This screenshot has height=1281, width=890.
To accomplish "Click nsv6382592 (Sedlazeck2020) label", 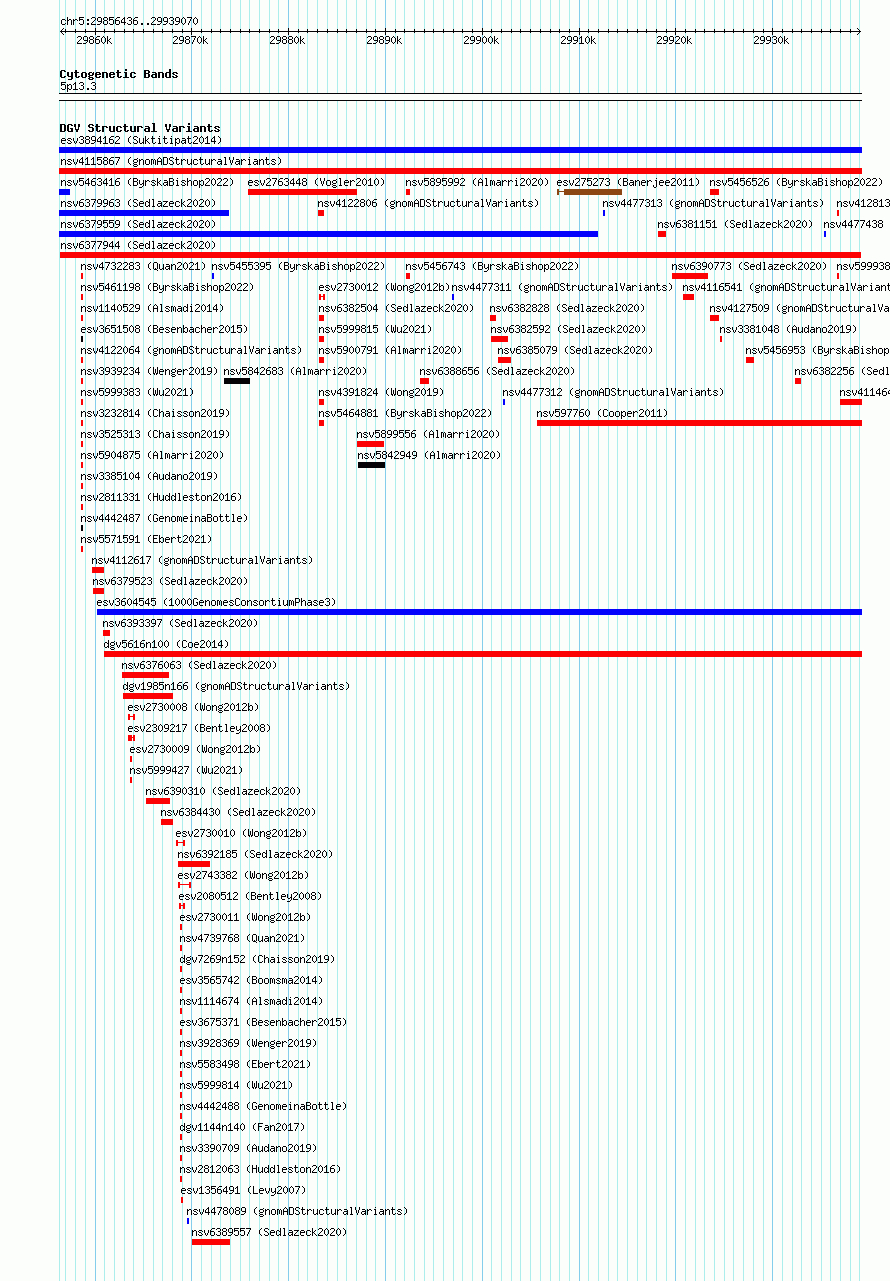I will point(568,330).
